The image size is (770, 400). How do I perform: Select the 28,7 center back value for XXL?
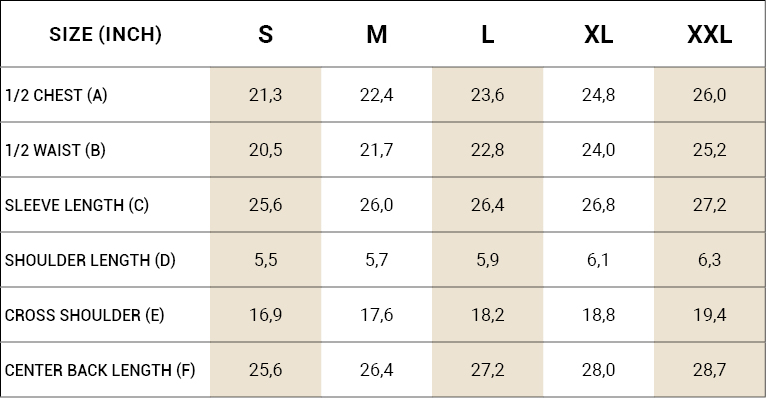tap(709, 371)
